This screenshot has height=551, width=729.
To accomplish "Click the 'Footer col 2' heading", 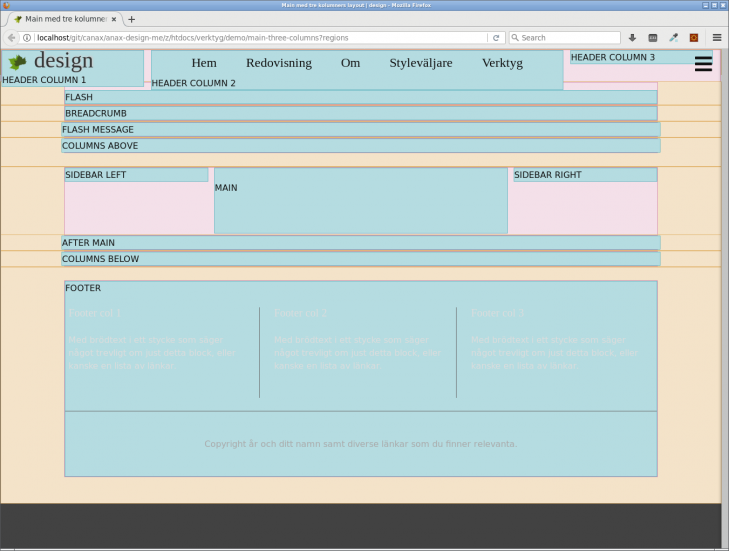I will (x=301, y=313).
